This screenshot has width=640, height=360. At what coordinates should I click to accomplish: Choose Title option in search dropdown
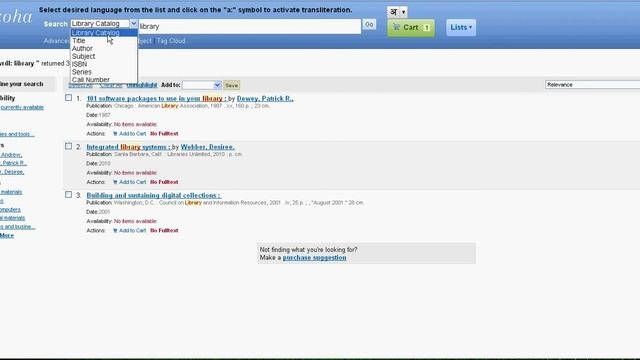(x=104, y=41)
